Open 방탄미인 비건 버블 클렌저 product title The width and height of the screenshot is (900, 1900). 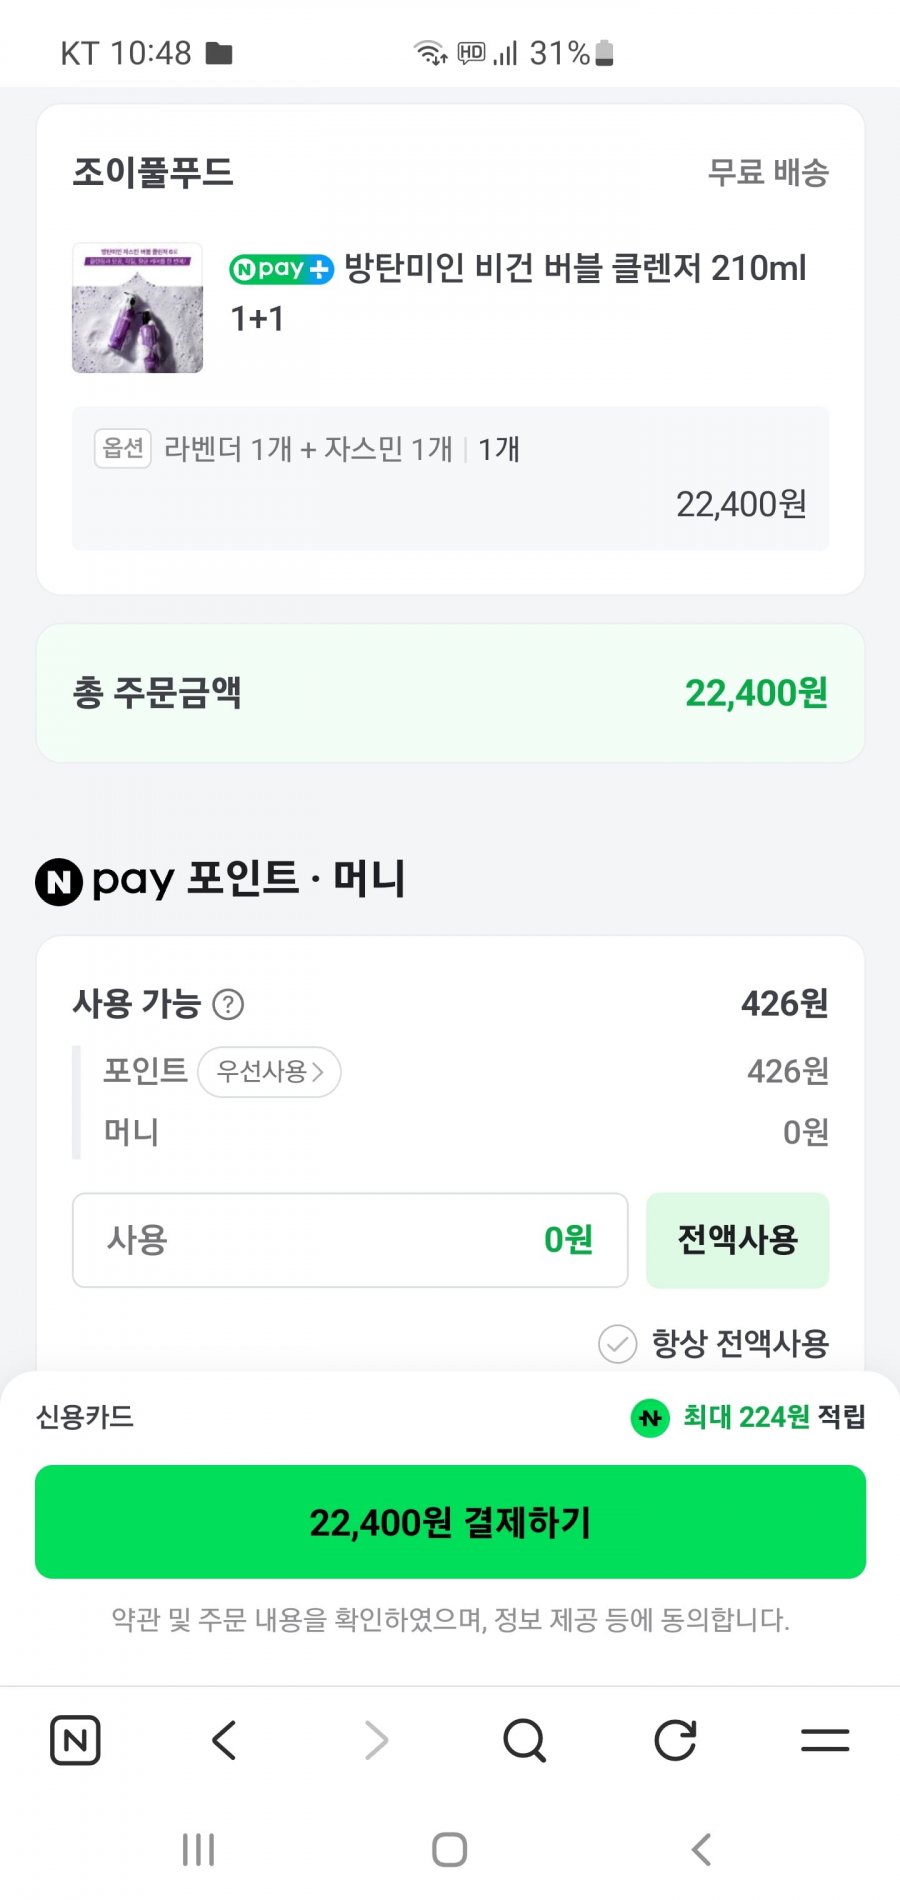click(574, 269)
